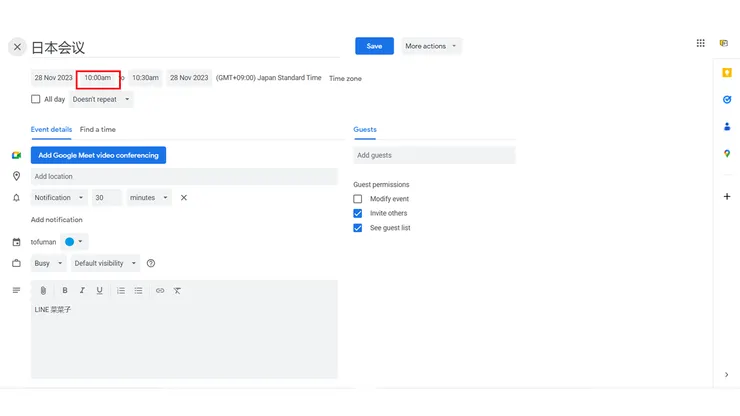740x416 pixels.
Task: Open the Doesn't repeat dropdown
Action: (x=101, y=99)
